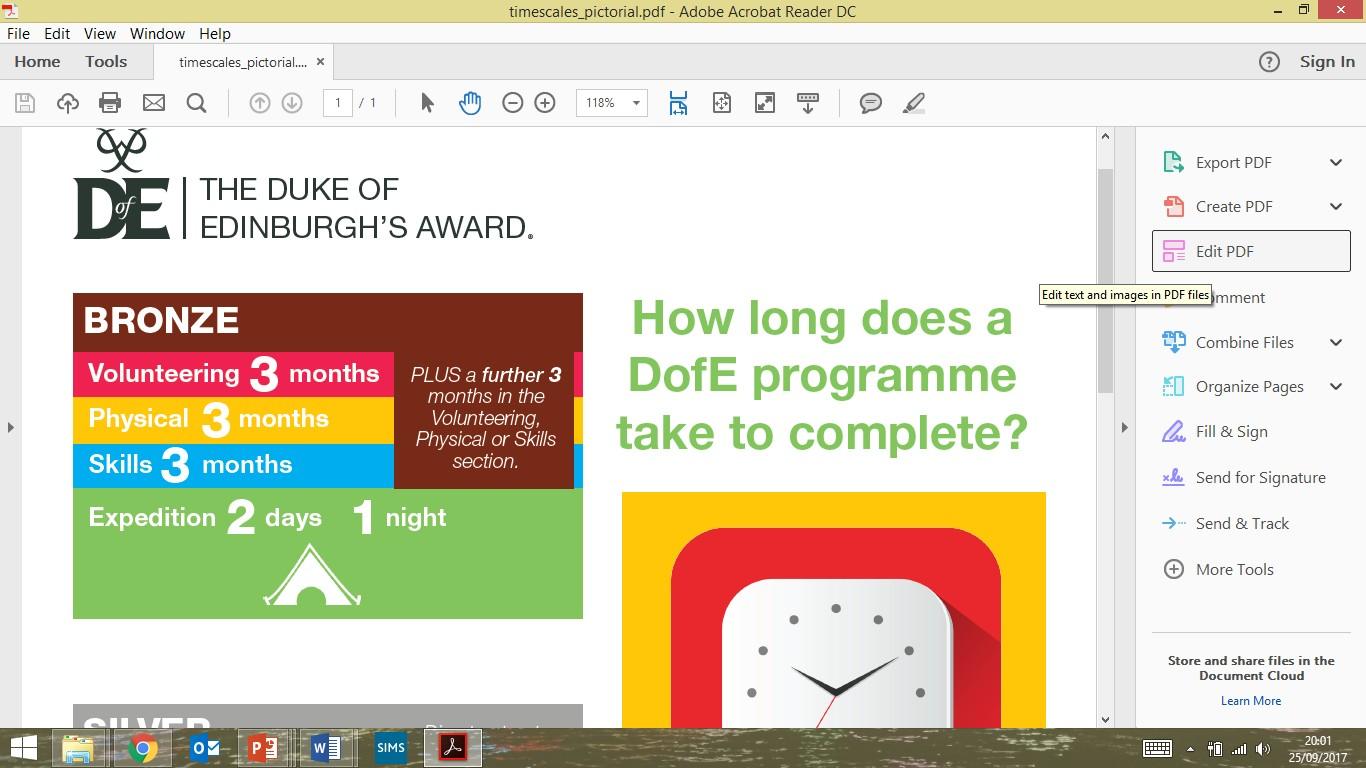This screenshot has height=768, width=1366.
Task: Open More Tools
Action: coord(1234,569)
